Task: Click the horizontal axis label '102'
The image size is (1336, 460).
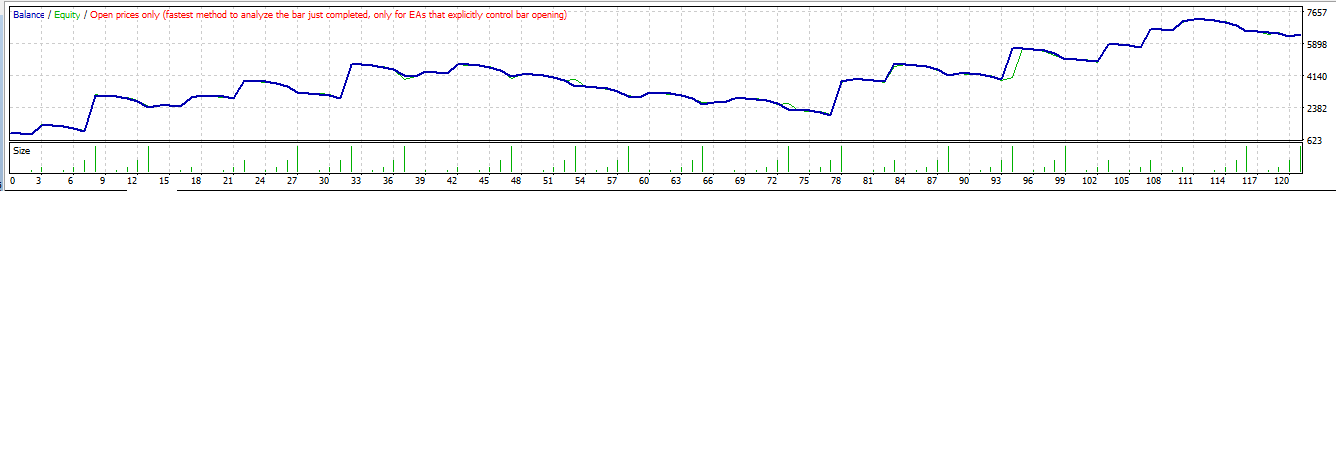Action: tap(1090, 181)
